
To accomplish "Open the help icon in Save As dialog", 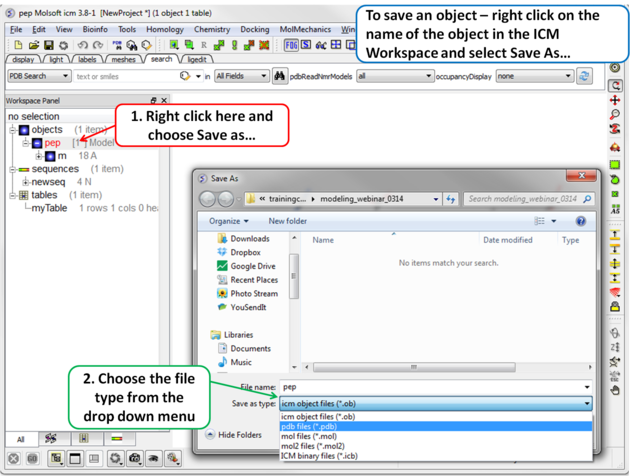I will 580,221.
